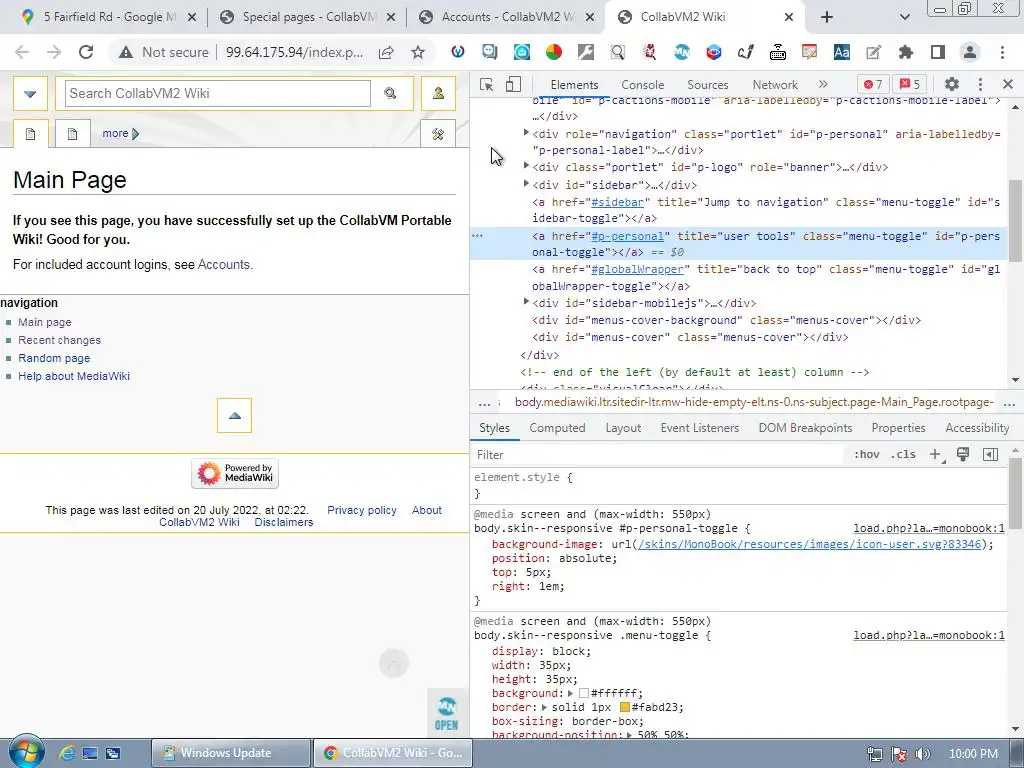Switch to the Special pages browser tab
The height and width of the screenshot is (768, 1024).
(307, 17)
